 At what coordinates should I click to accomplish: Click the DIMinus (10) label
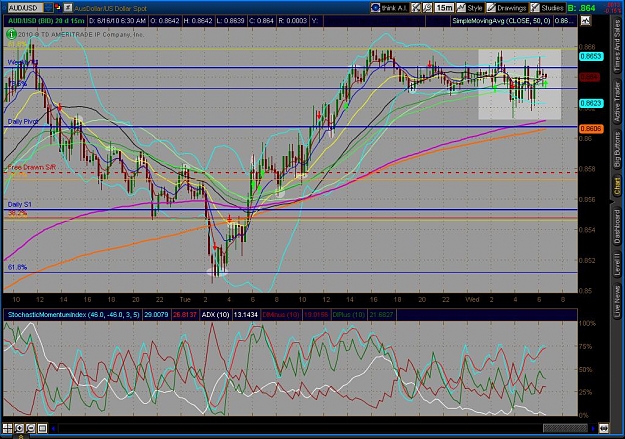click(x=281, y=315)
